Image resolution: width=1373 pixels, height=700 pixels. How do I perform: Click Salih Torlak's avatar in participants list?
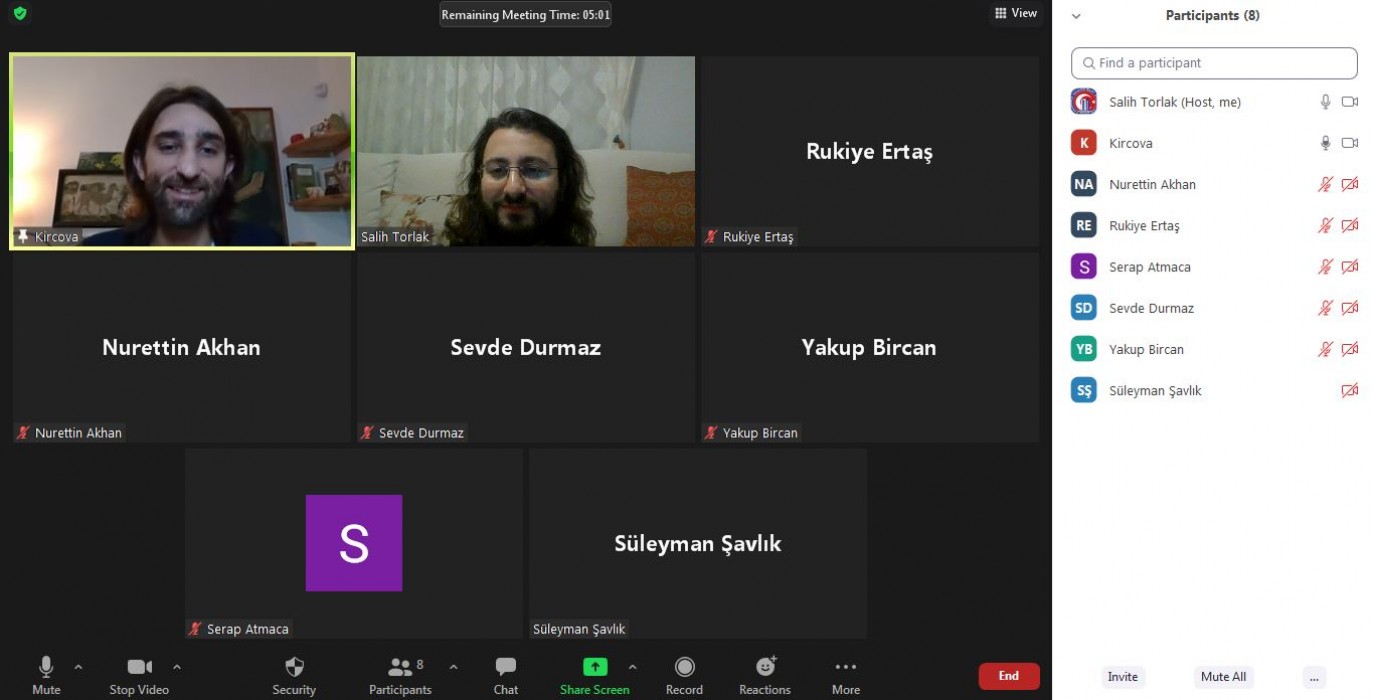1084,102
